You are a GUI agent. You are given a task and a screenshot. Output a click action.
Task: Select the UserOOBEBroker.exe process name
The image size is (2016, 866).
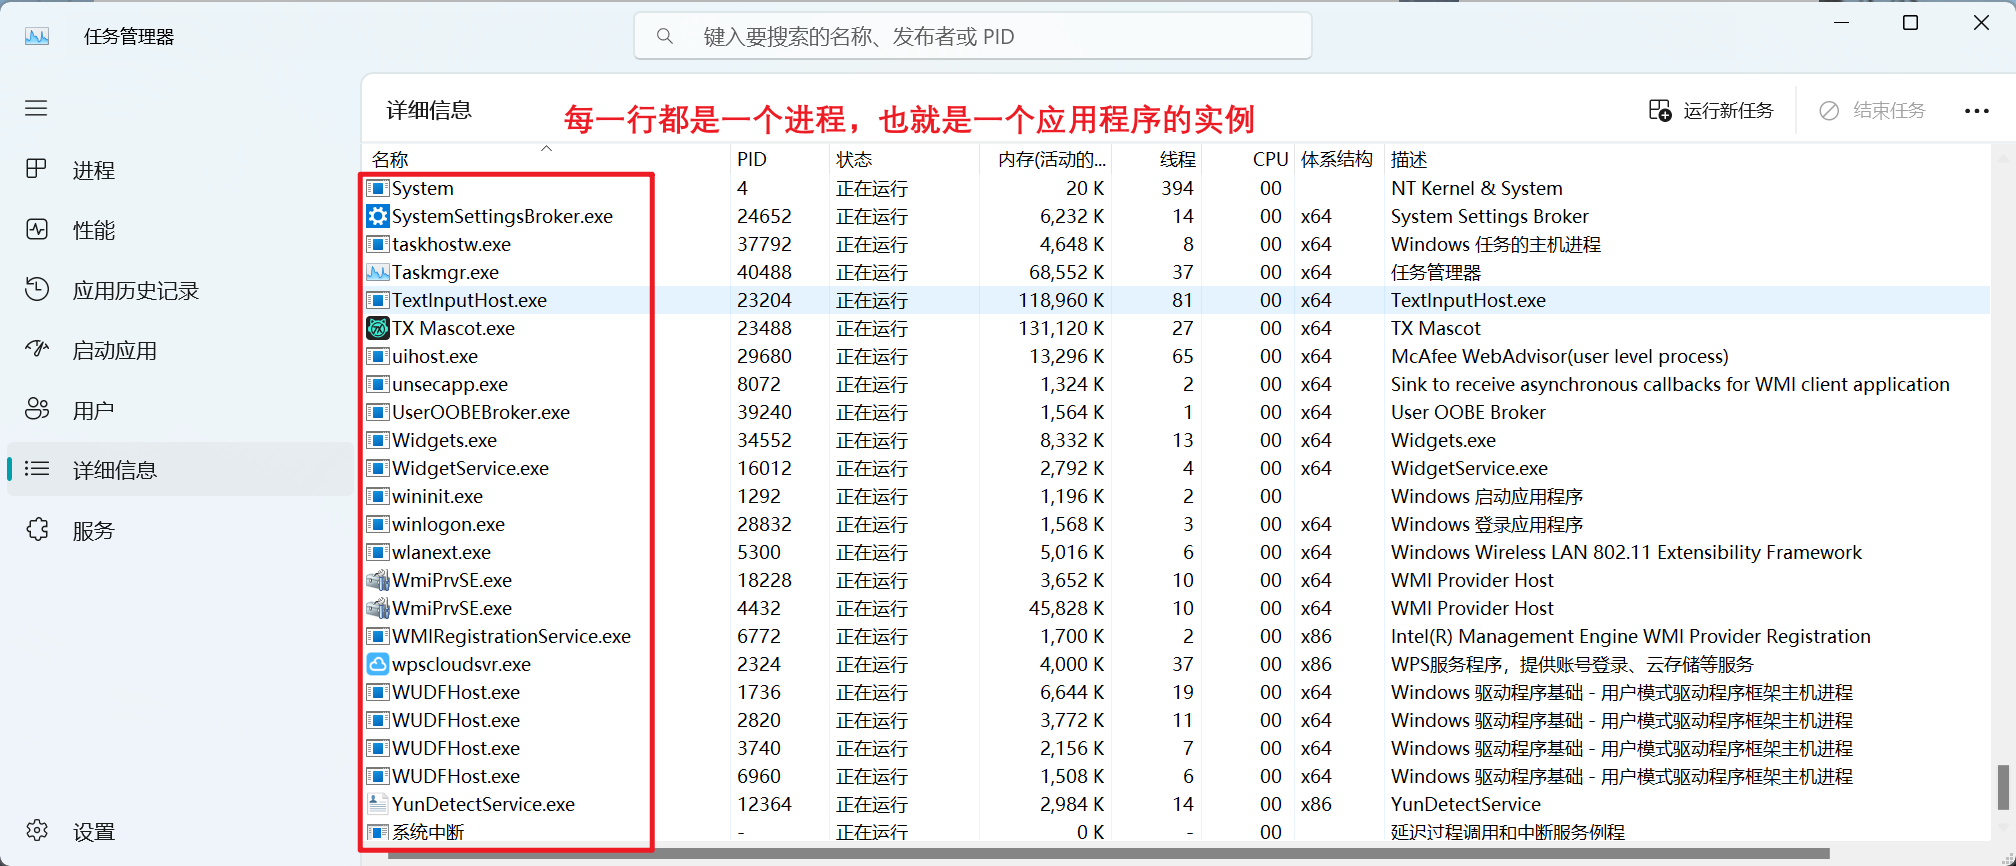tap(481, 412)
